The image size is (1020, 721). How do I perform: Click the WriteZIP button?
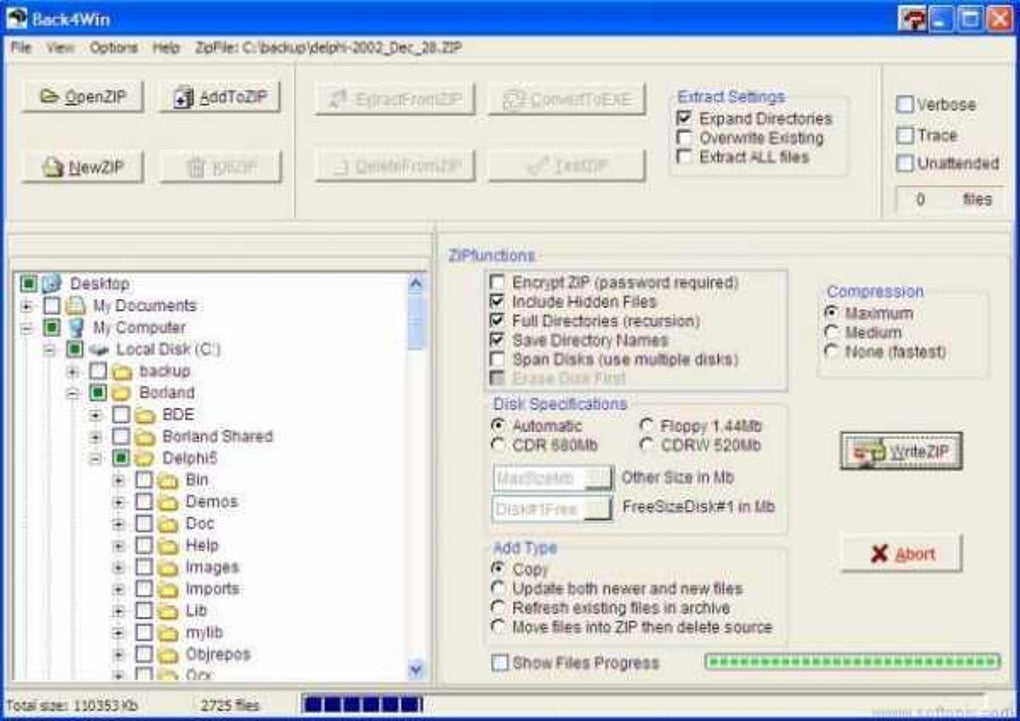pos(901,451)
